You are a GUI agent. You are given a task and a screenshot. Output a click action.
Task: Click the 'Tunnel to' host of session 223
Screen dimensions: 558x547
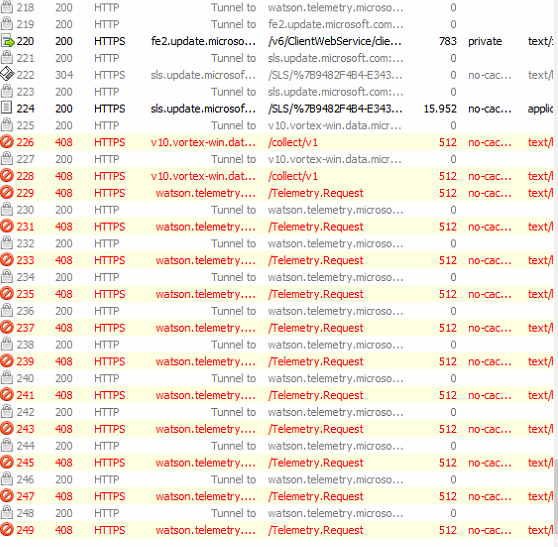click(233, 92)
